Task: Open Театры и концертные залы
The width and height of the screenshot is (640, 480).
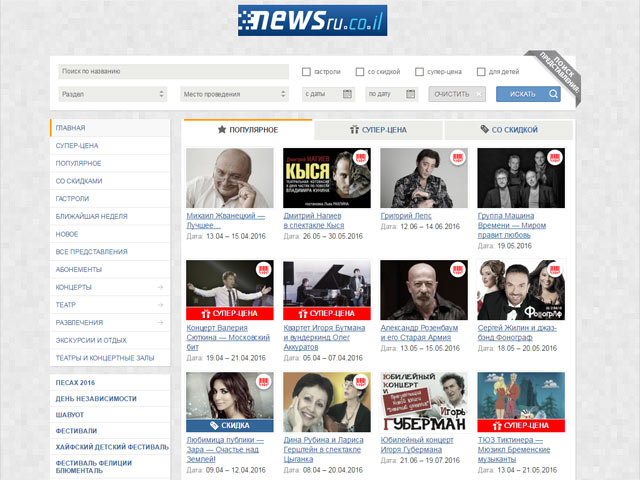Action: 110,358
